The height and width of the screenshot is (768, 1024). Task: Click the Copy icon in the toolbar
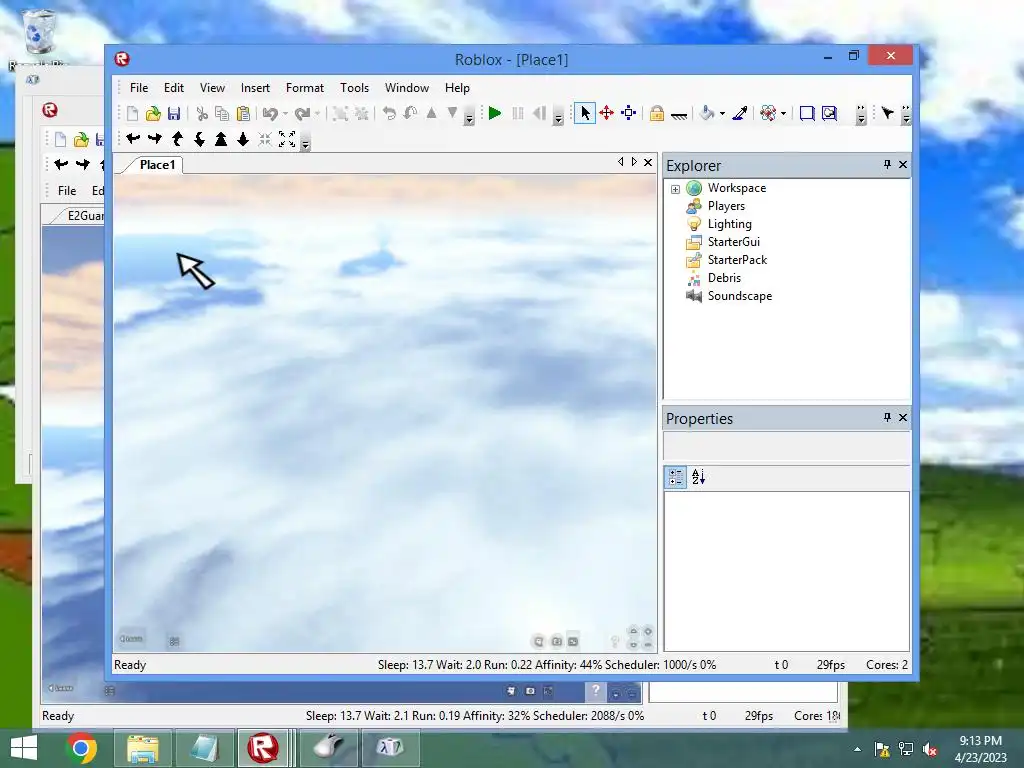click(x=222, y=114)
